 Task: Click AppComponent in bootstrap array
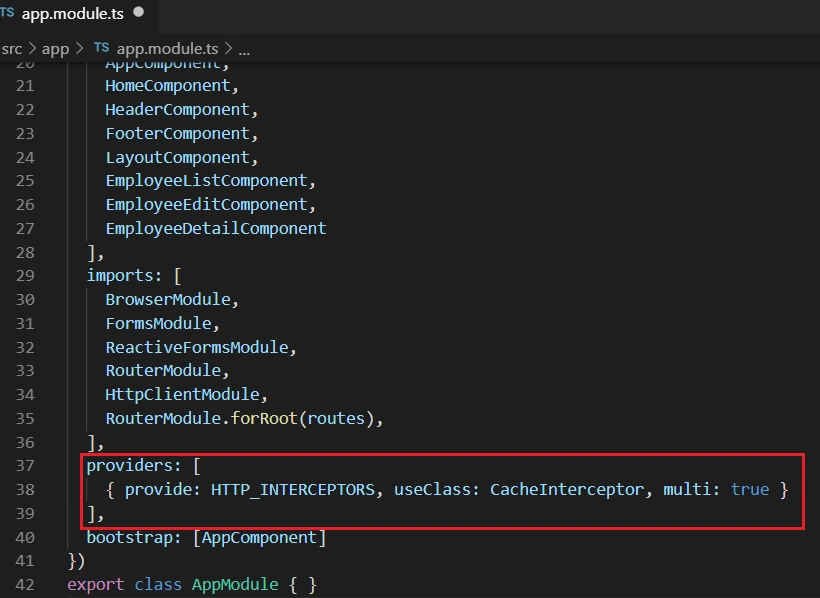pos(259,538)
